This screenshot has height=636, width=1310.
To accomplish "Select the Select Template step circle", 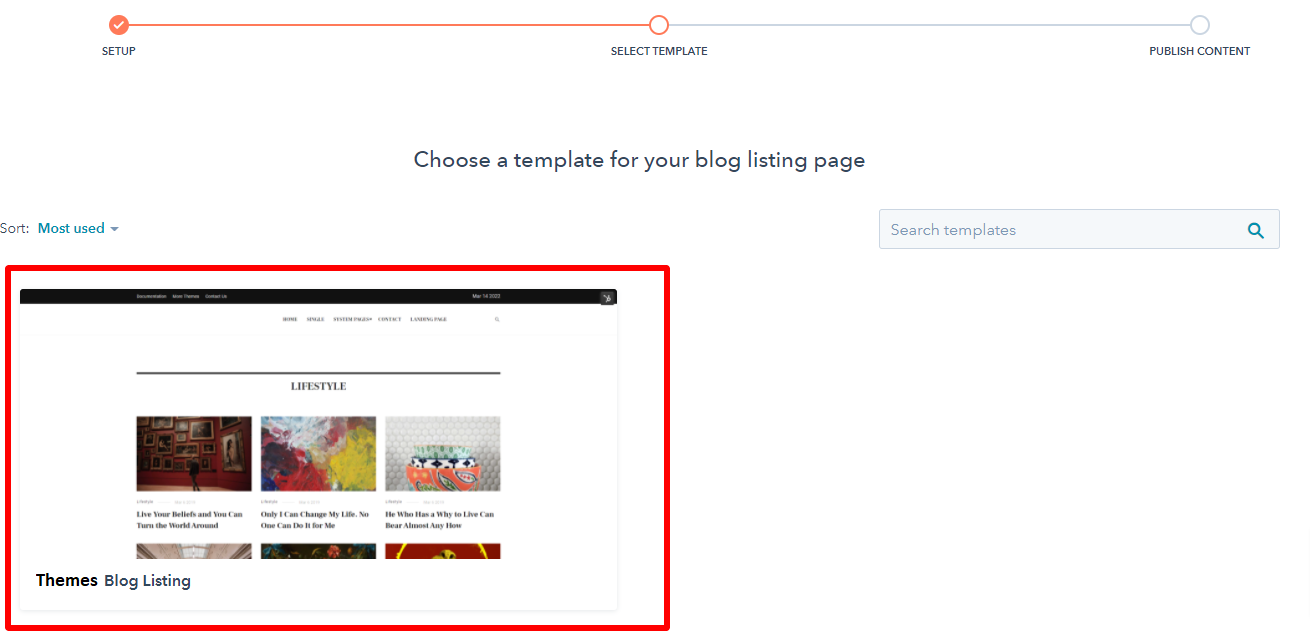I will [659, 25].
